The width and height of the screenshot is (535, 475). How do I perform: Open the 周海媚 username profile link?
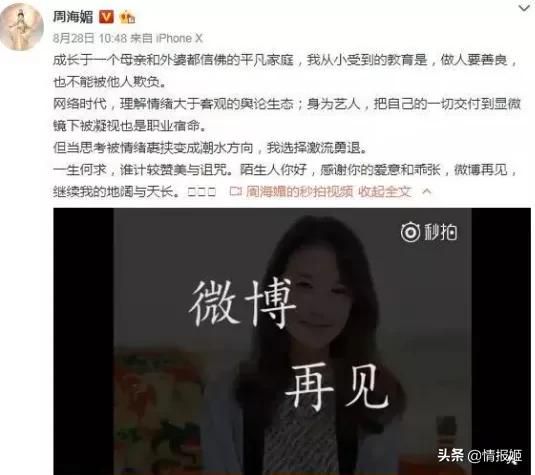pyautogui.click(x=73, y=16)
